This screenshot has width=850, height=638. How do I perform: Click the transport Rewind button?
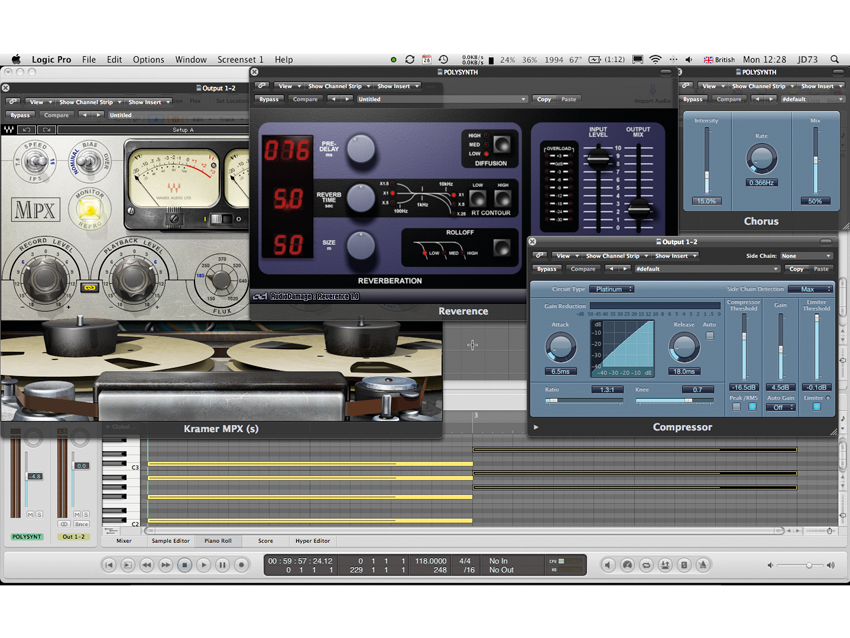146,565
